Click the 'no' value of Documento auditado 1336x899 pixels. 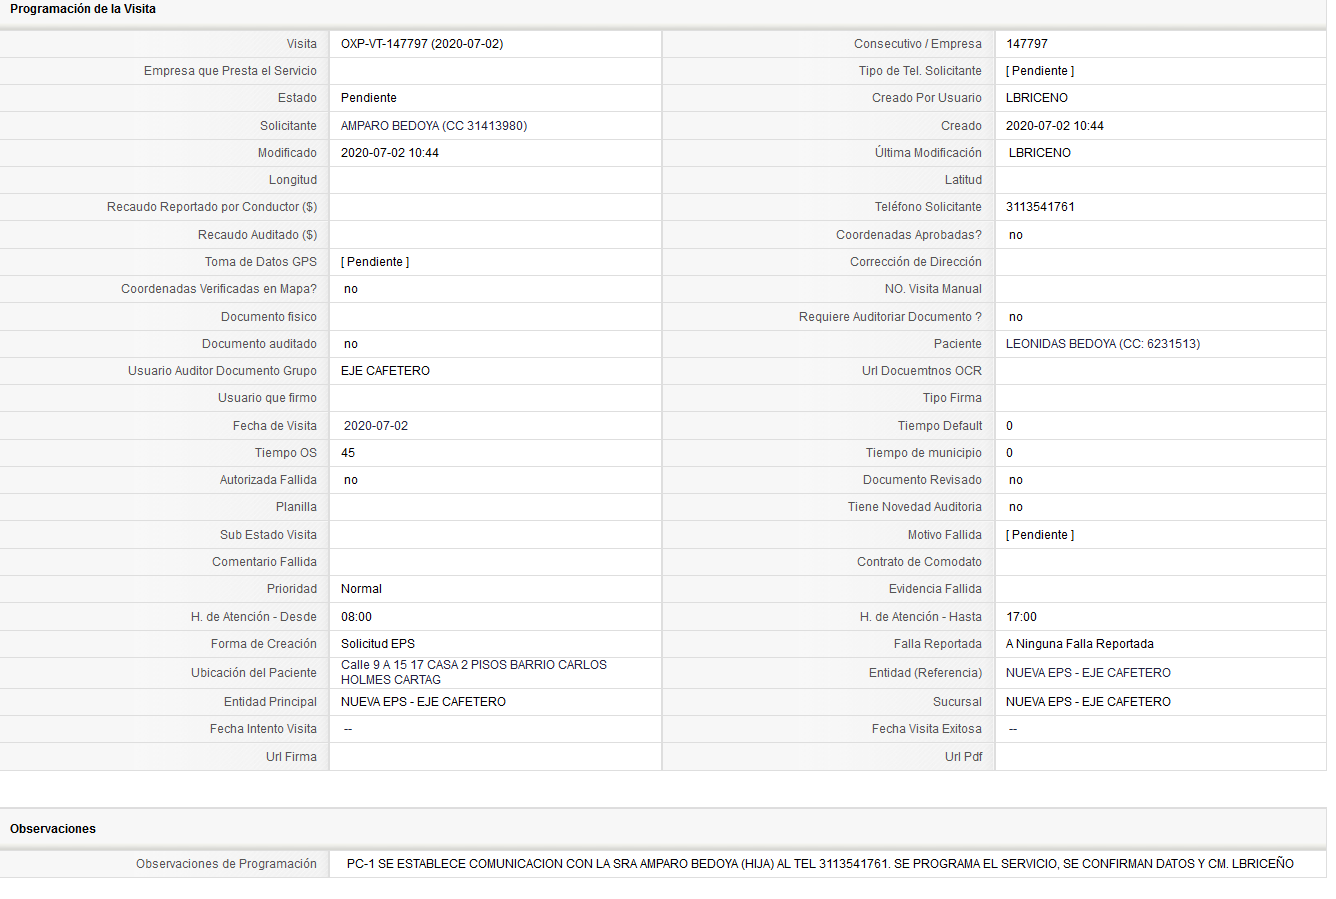coord(351,344)
